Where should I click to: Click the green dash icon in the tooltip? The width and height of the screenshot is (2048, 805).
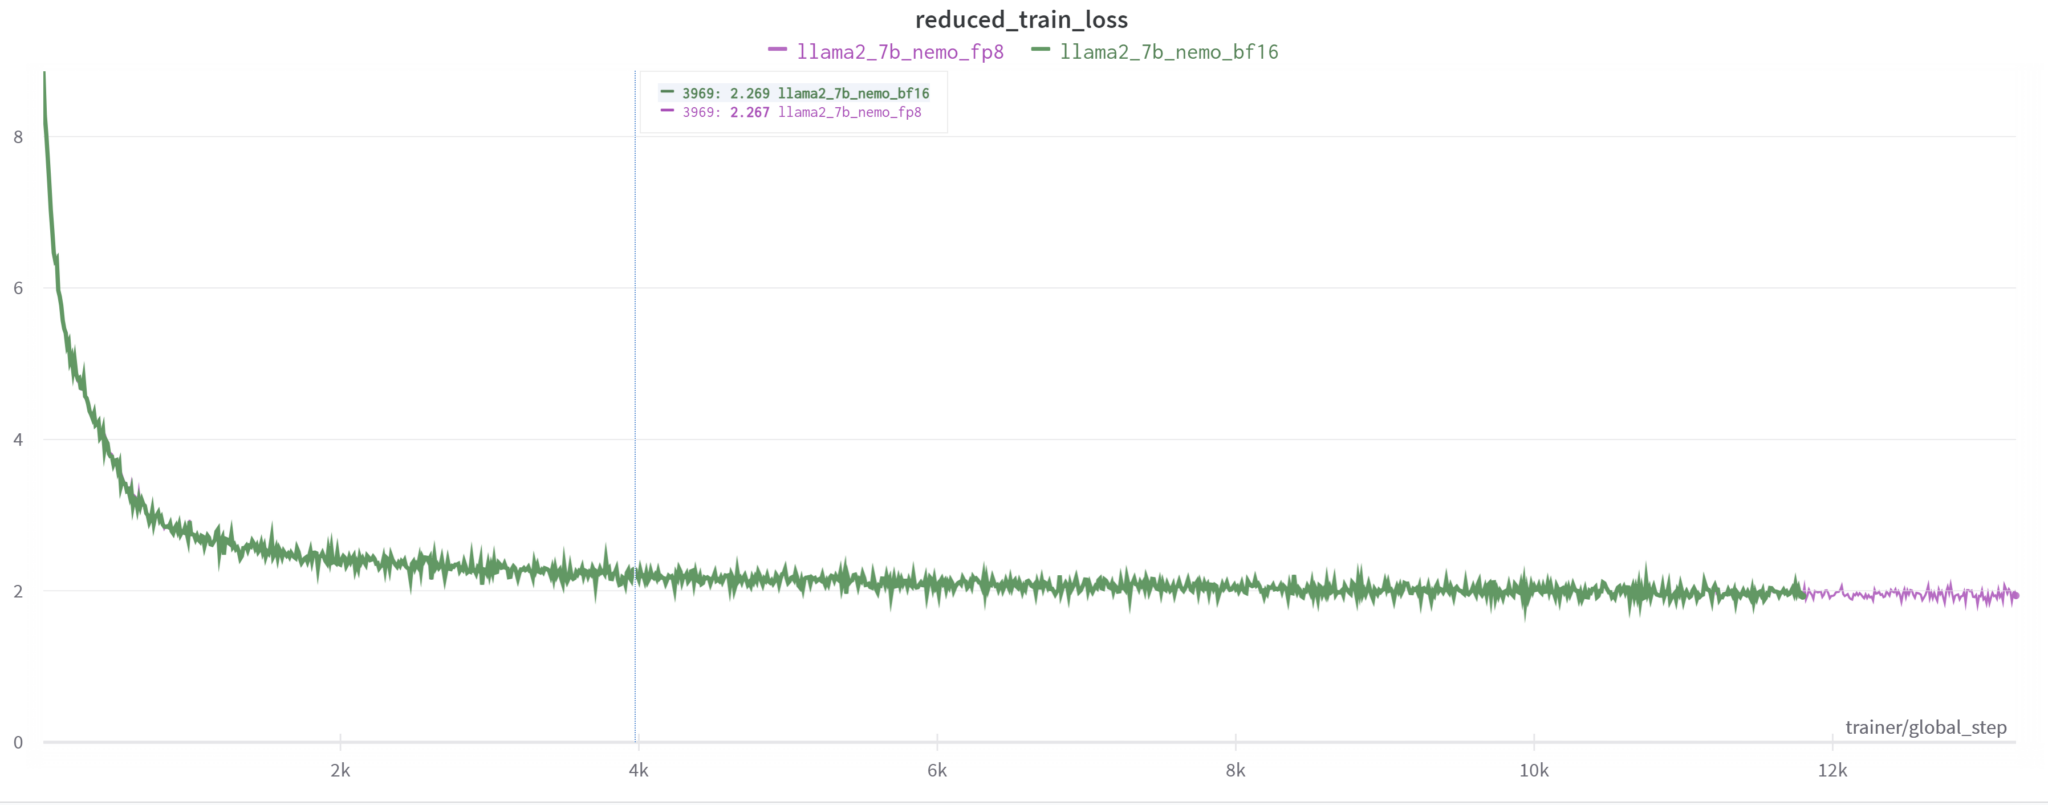point(667,92)
